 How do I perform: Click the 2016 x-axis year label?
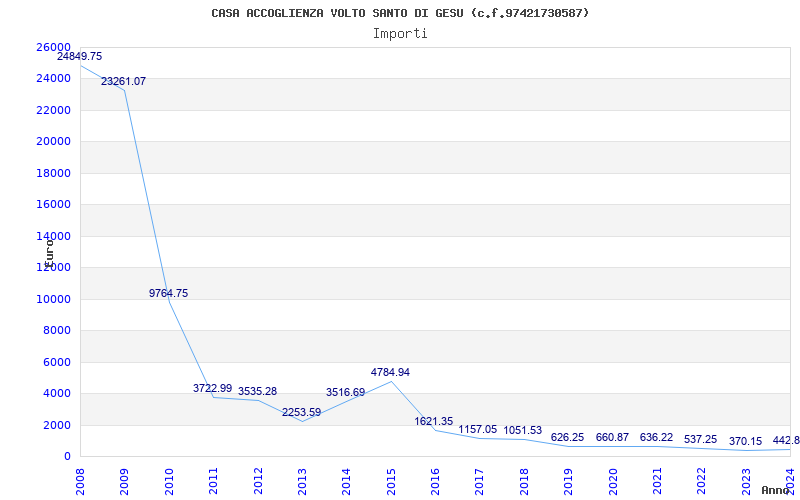[x=435, y=481]
